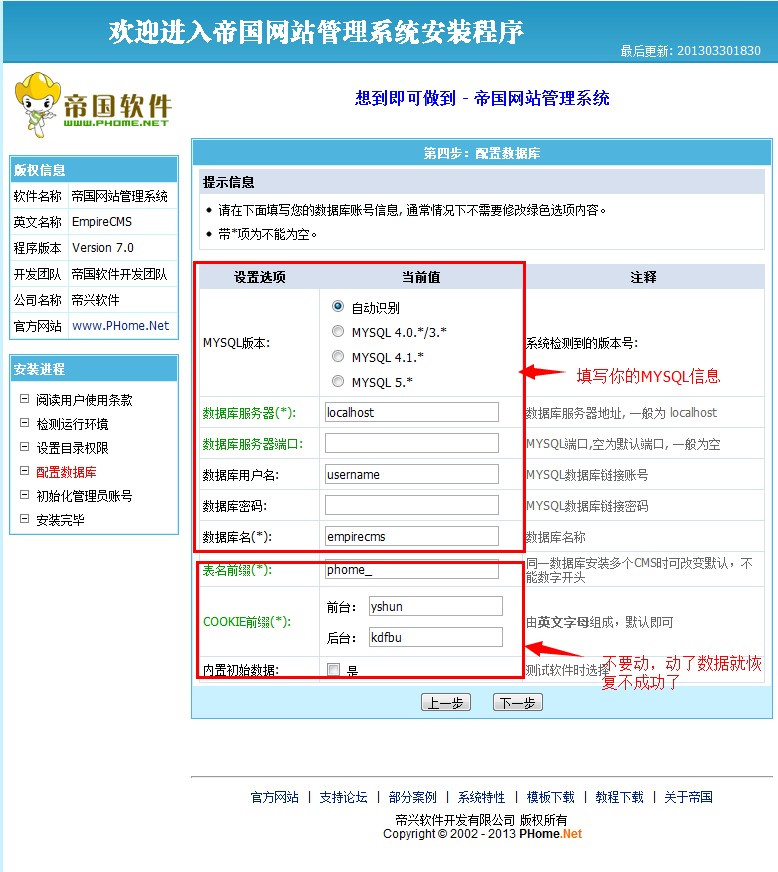Click the box icon beside 安装完毕
This screenshot has width=778, height=872.
point(24,519)
